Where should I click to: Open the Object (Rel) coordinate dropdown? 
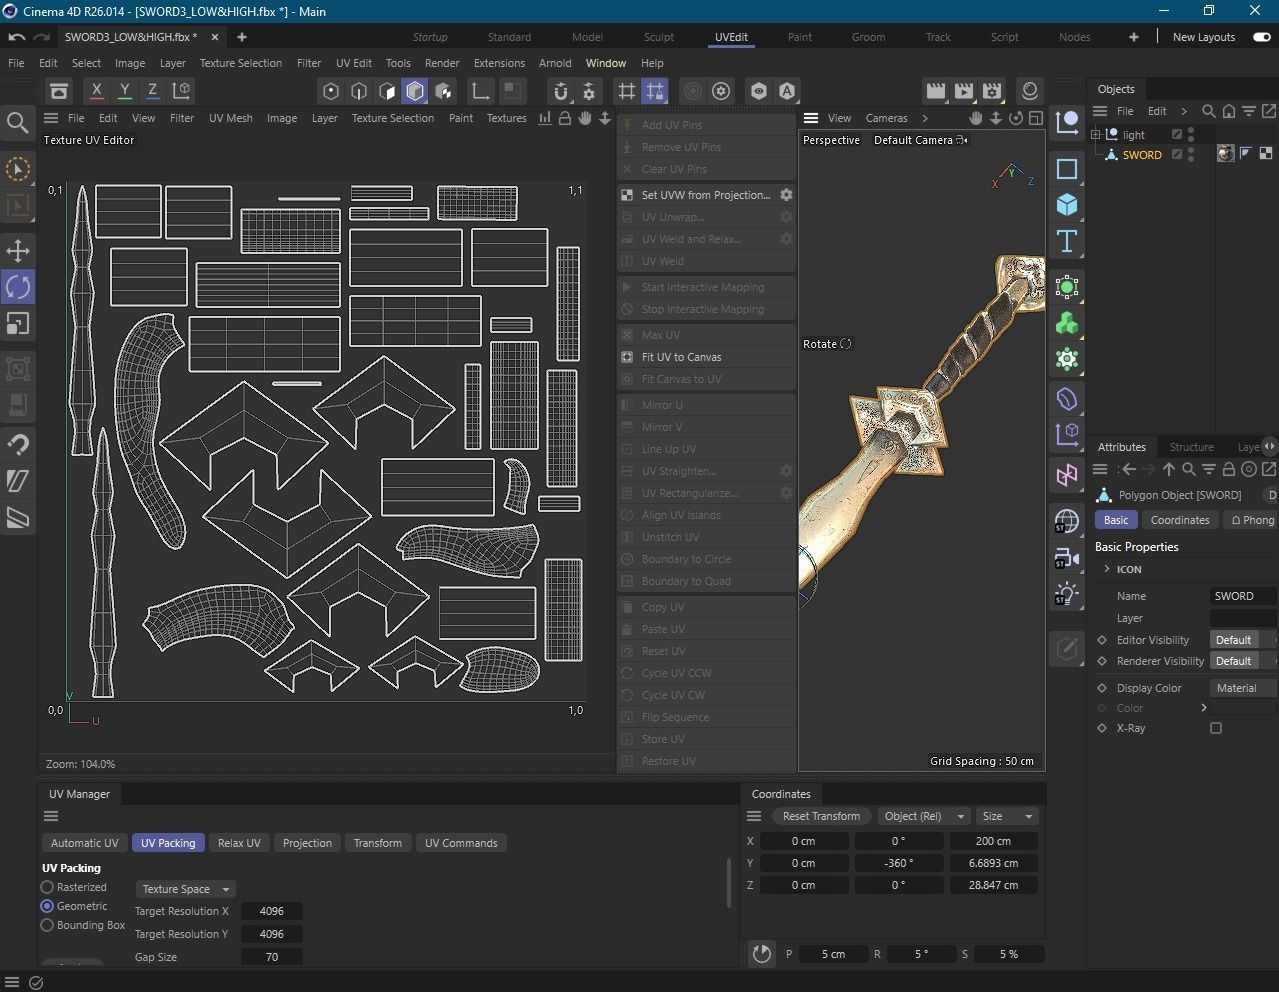tap(924, 816)
